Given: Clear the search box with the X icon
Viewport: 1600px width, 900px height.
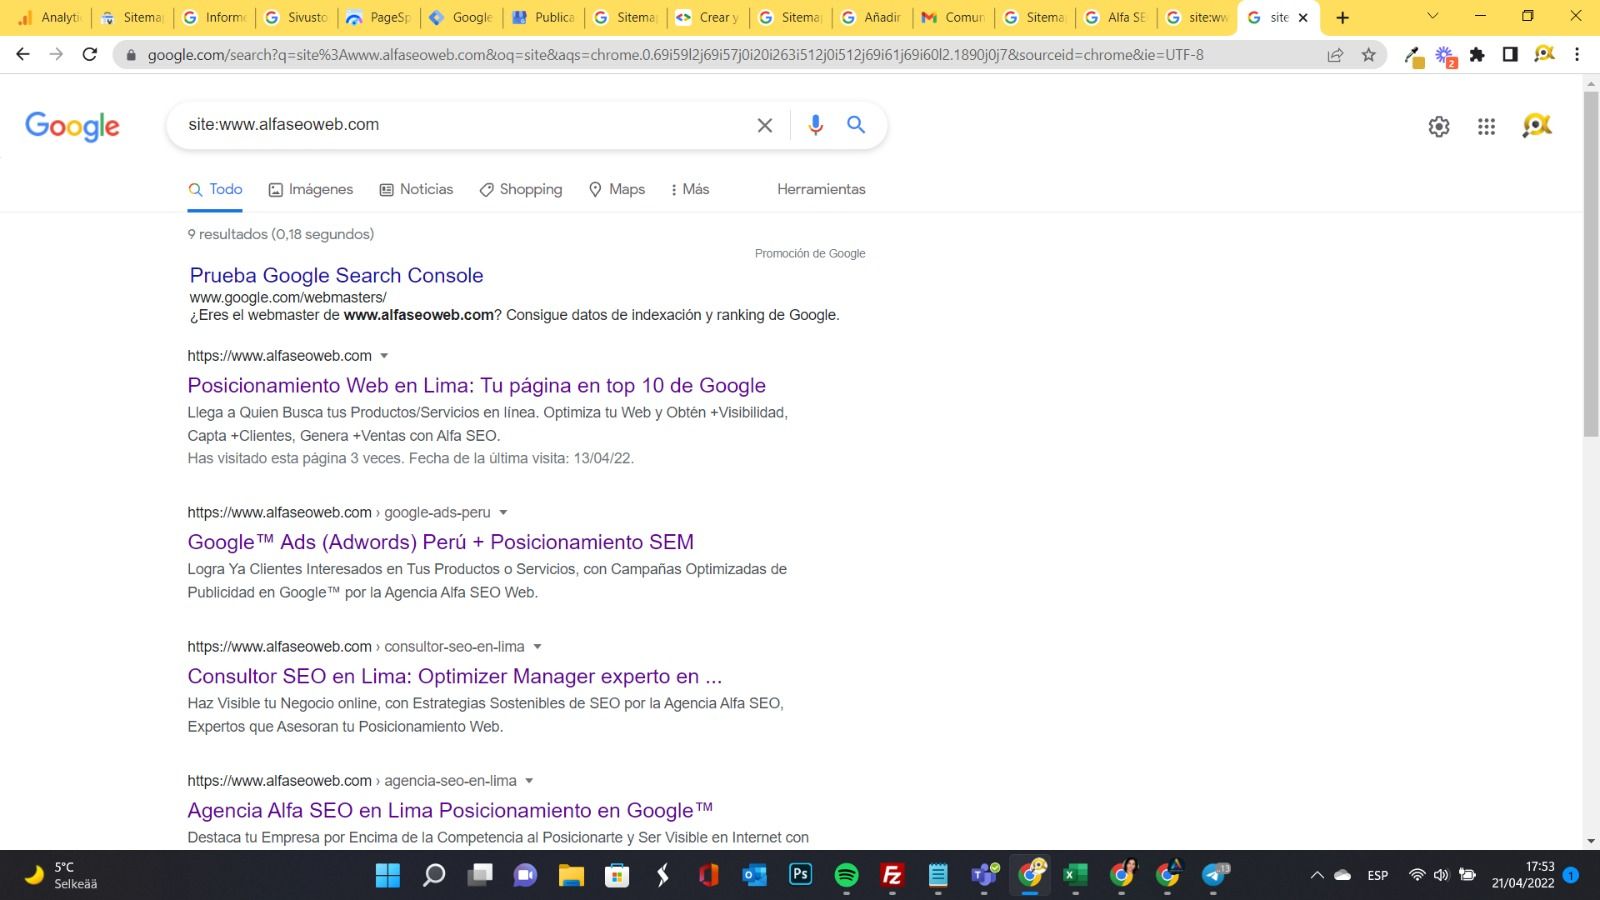Looking at the screenshot, I should (764, 125).
